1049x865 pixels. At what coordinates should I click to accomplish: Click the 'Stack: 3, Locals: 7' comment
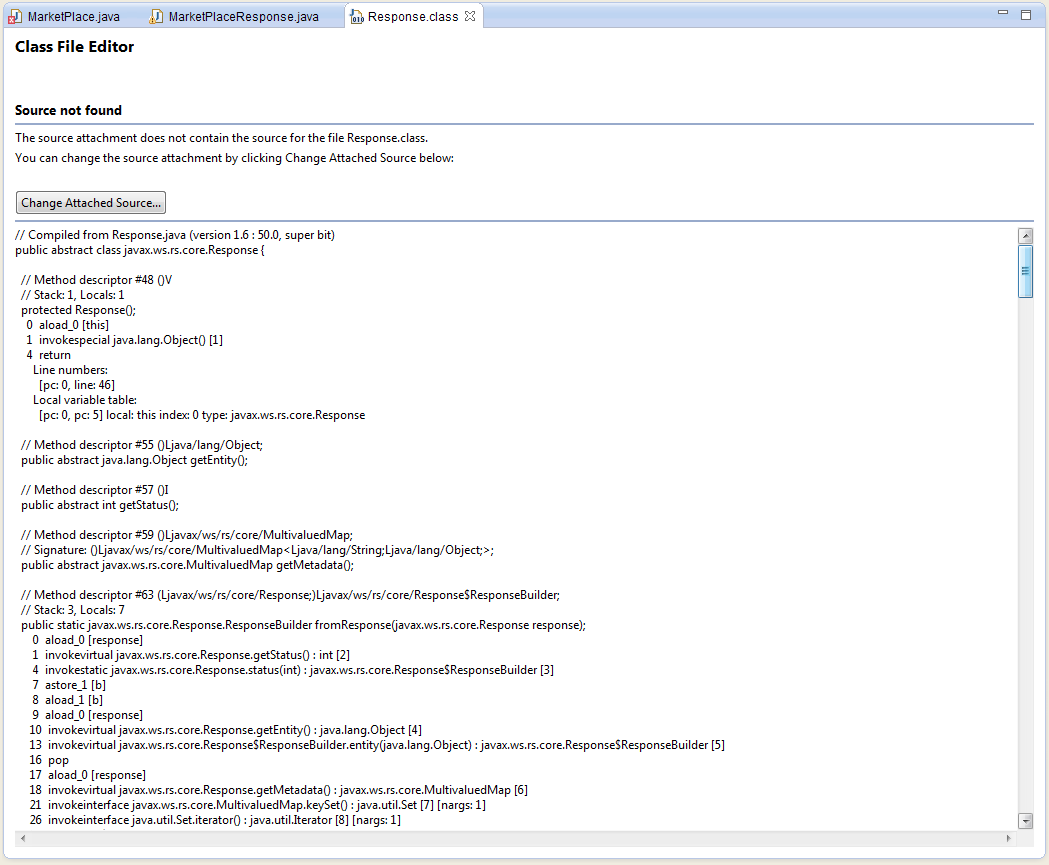coord(72,610)
